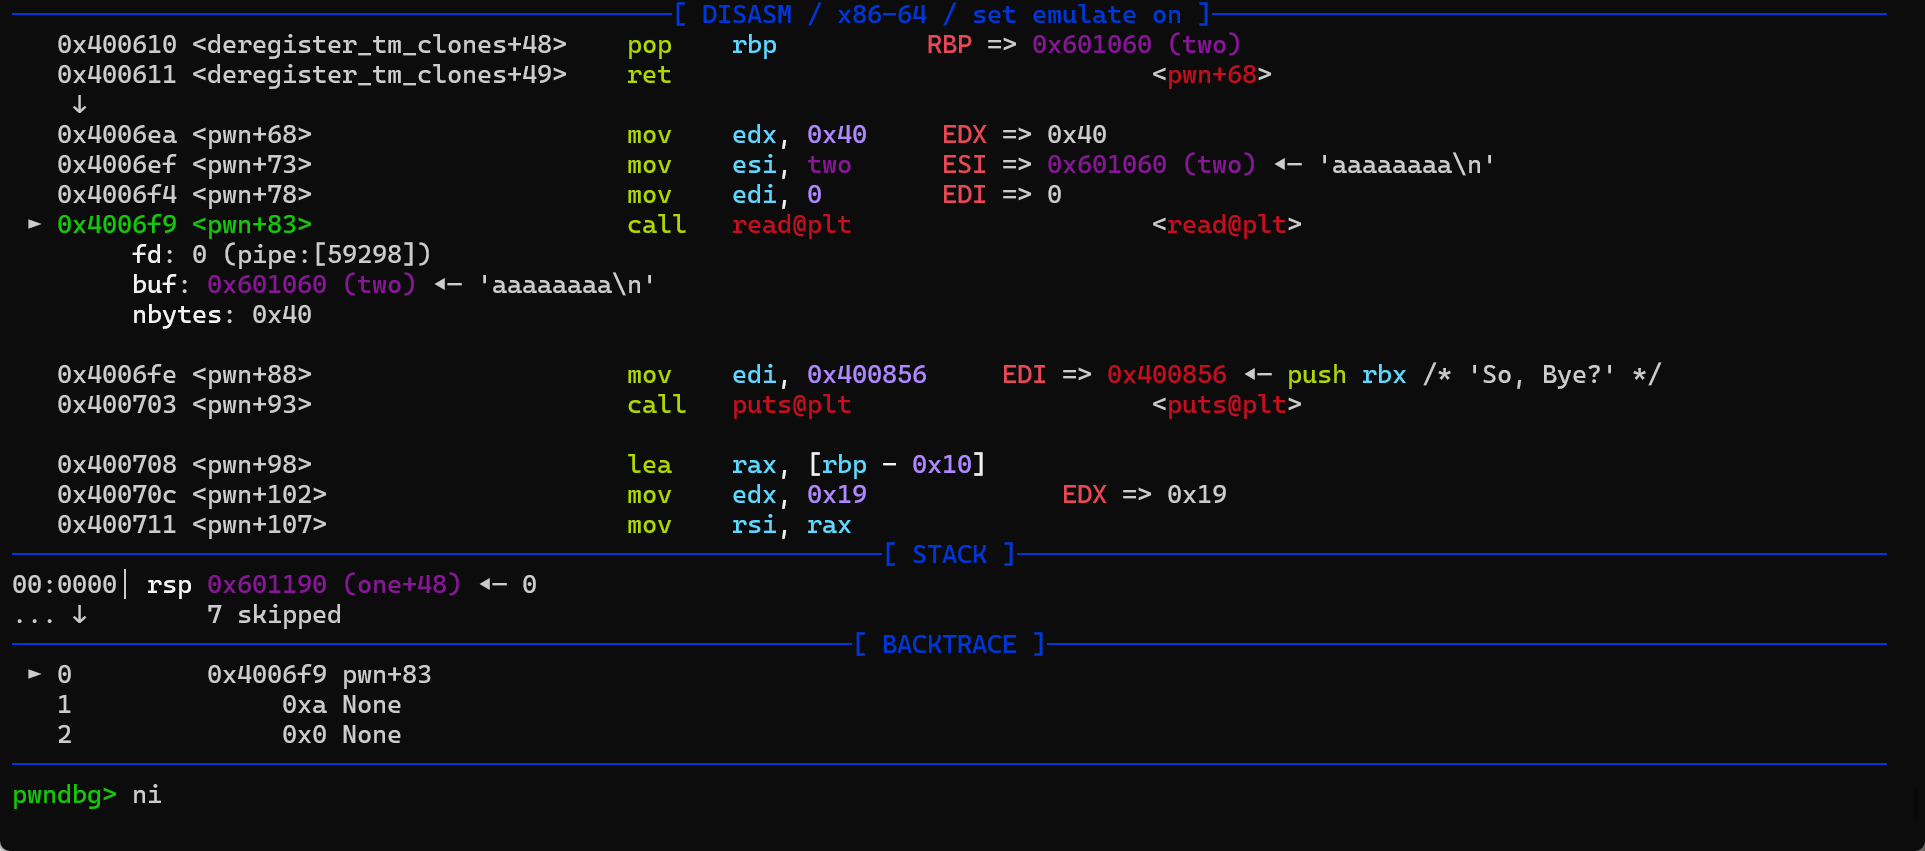The height and width of the screenshot is (851, 1925).
Task: Click the fd: 0 (pipe:[59298]) argument
Action: click(281, 255)
